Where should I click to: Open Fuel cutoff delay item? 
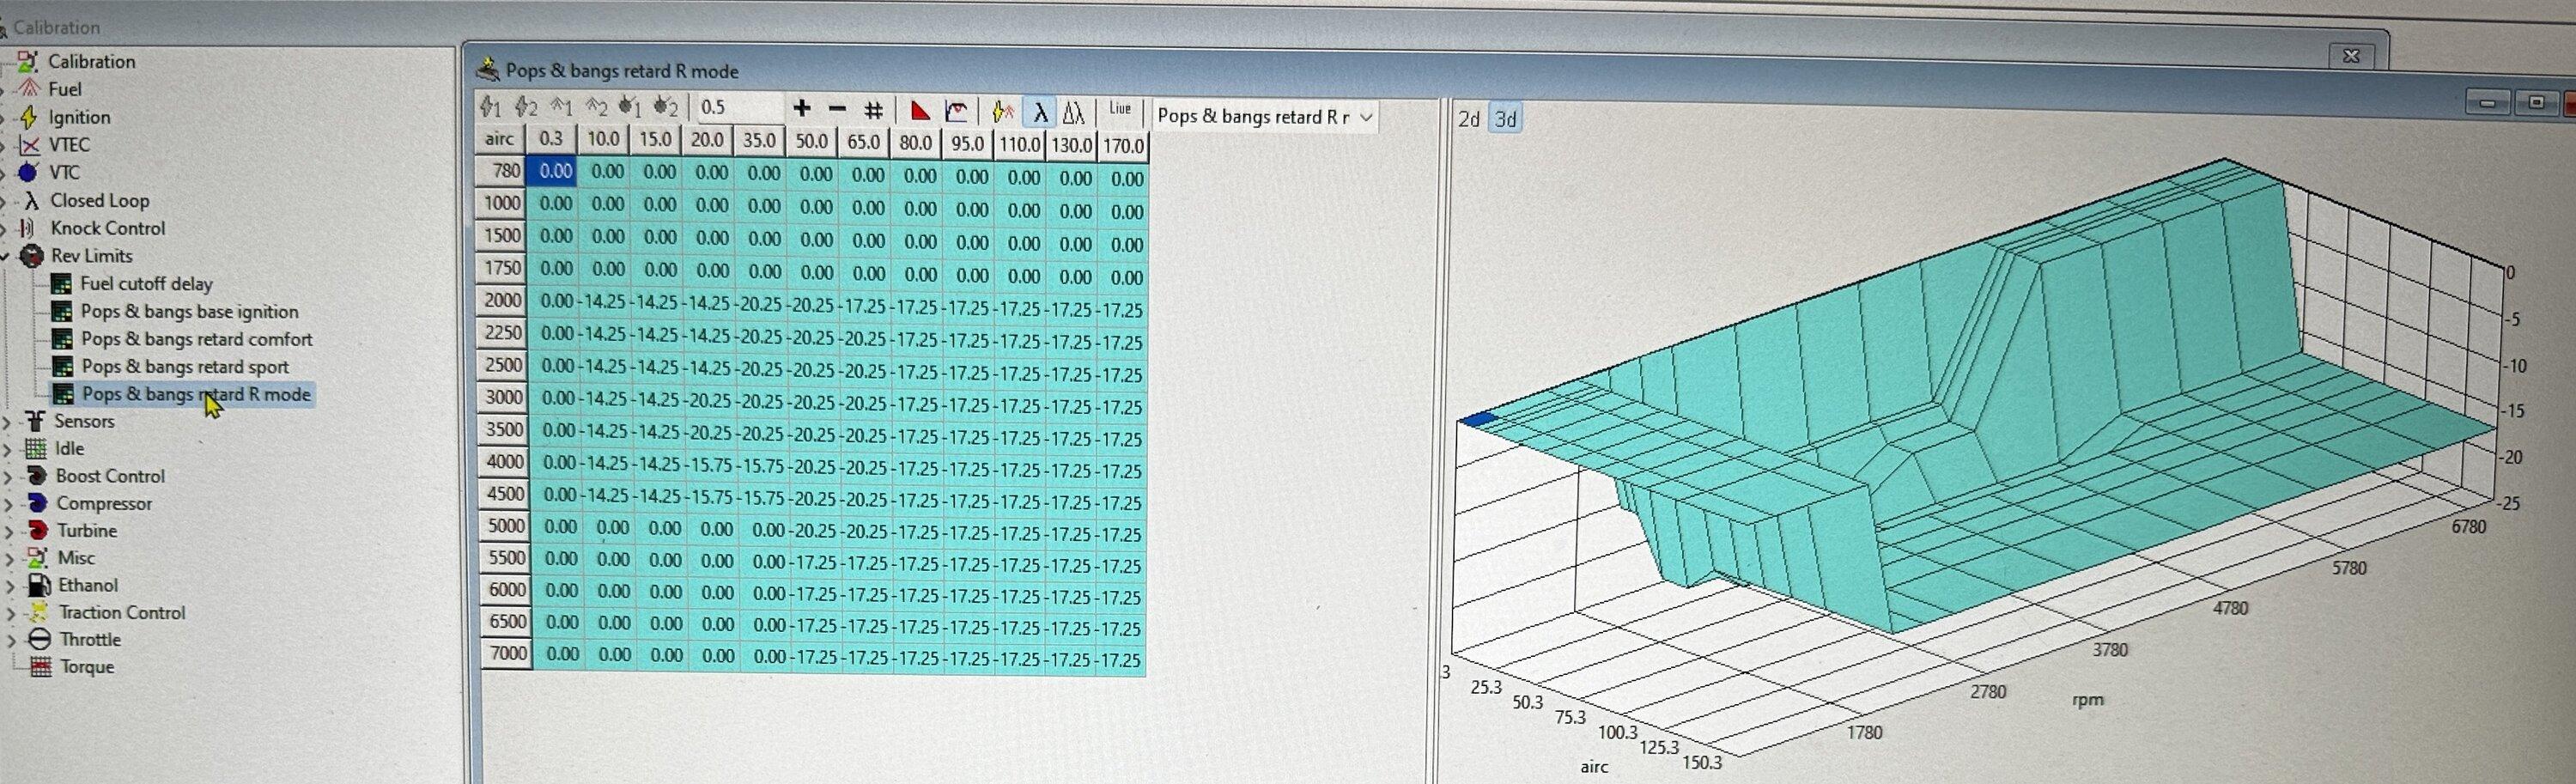click(146, 284)
